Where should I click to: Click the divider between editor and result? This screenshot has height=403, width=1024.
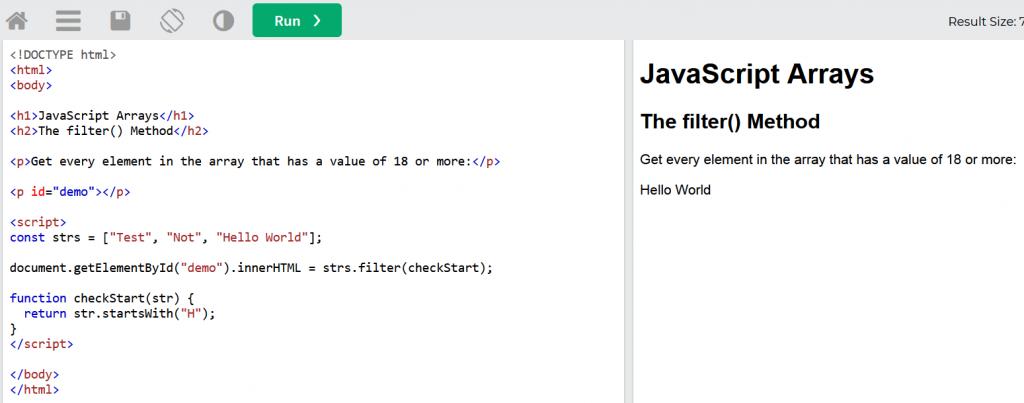[x=628, y=221]
